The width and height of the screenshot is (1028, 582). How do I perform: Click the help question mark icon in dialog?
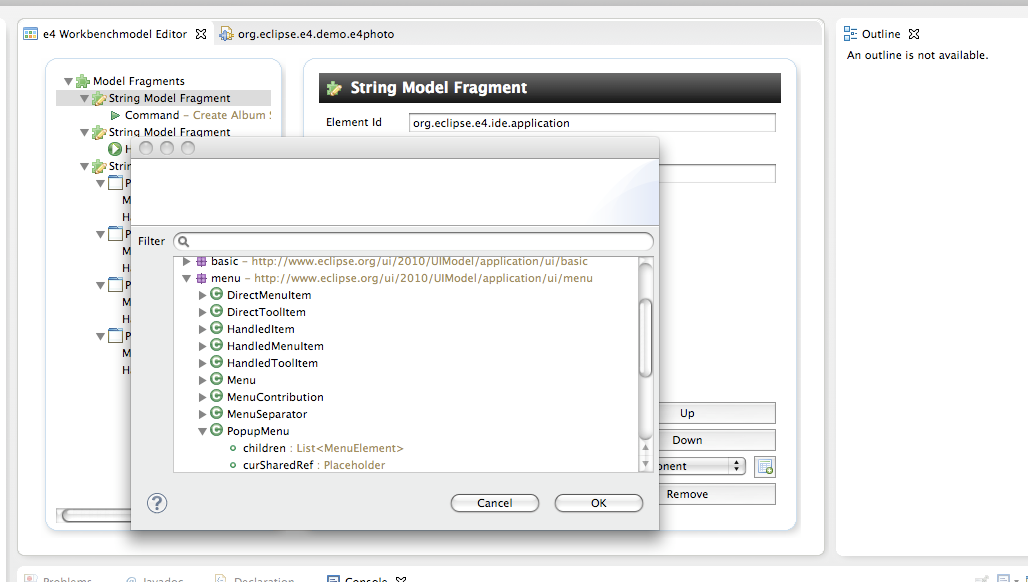click(x=157, y=503)
